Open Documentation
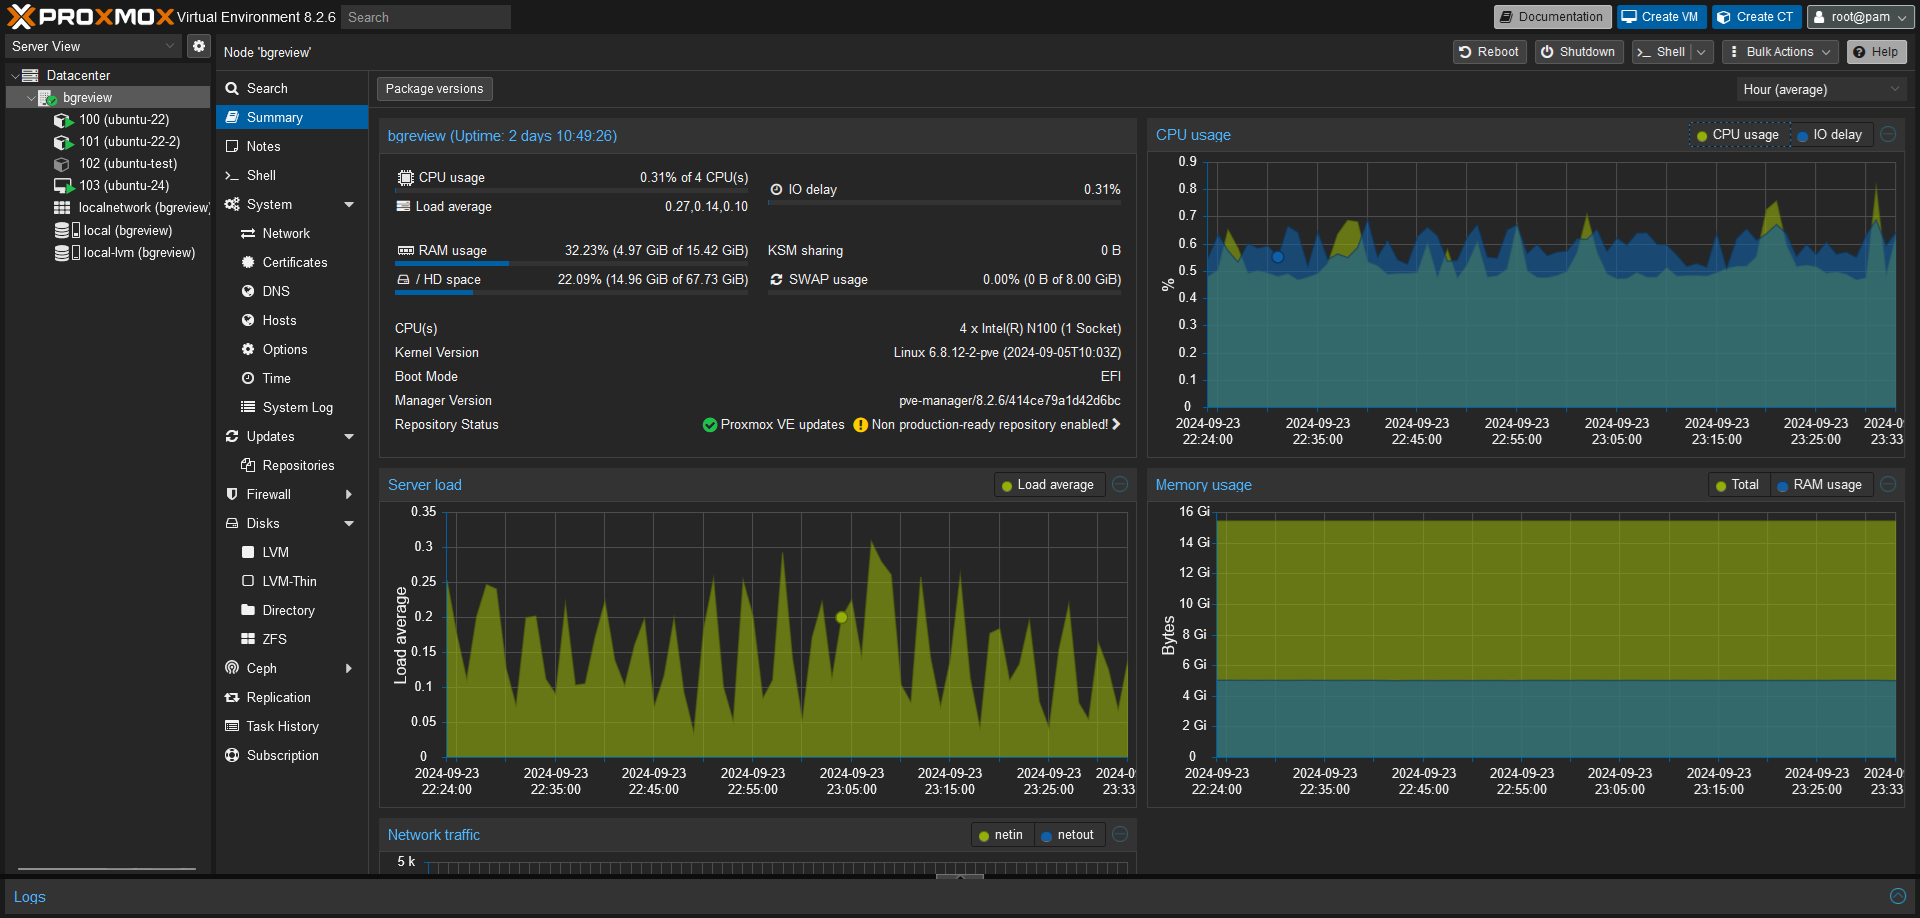The image size is (1920, 918). 1552,17
